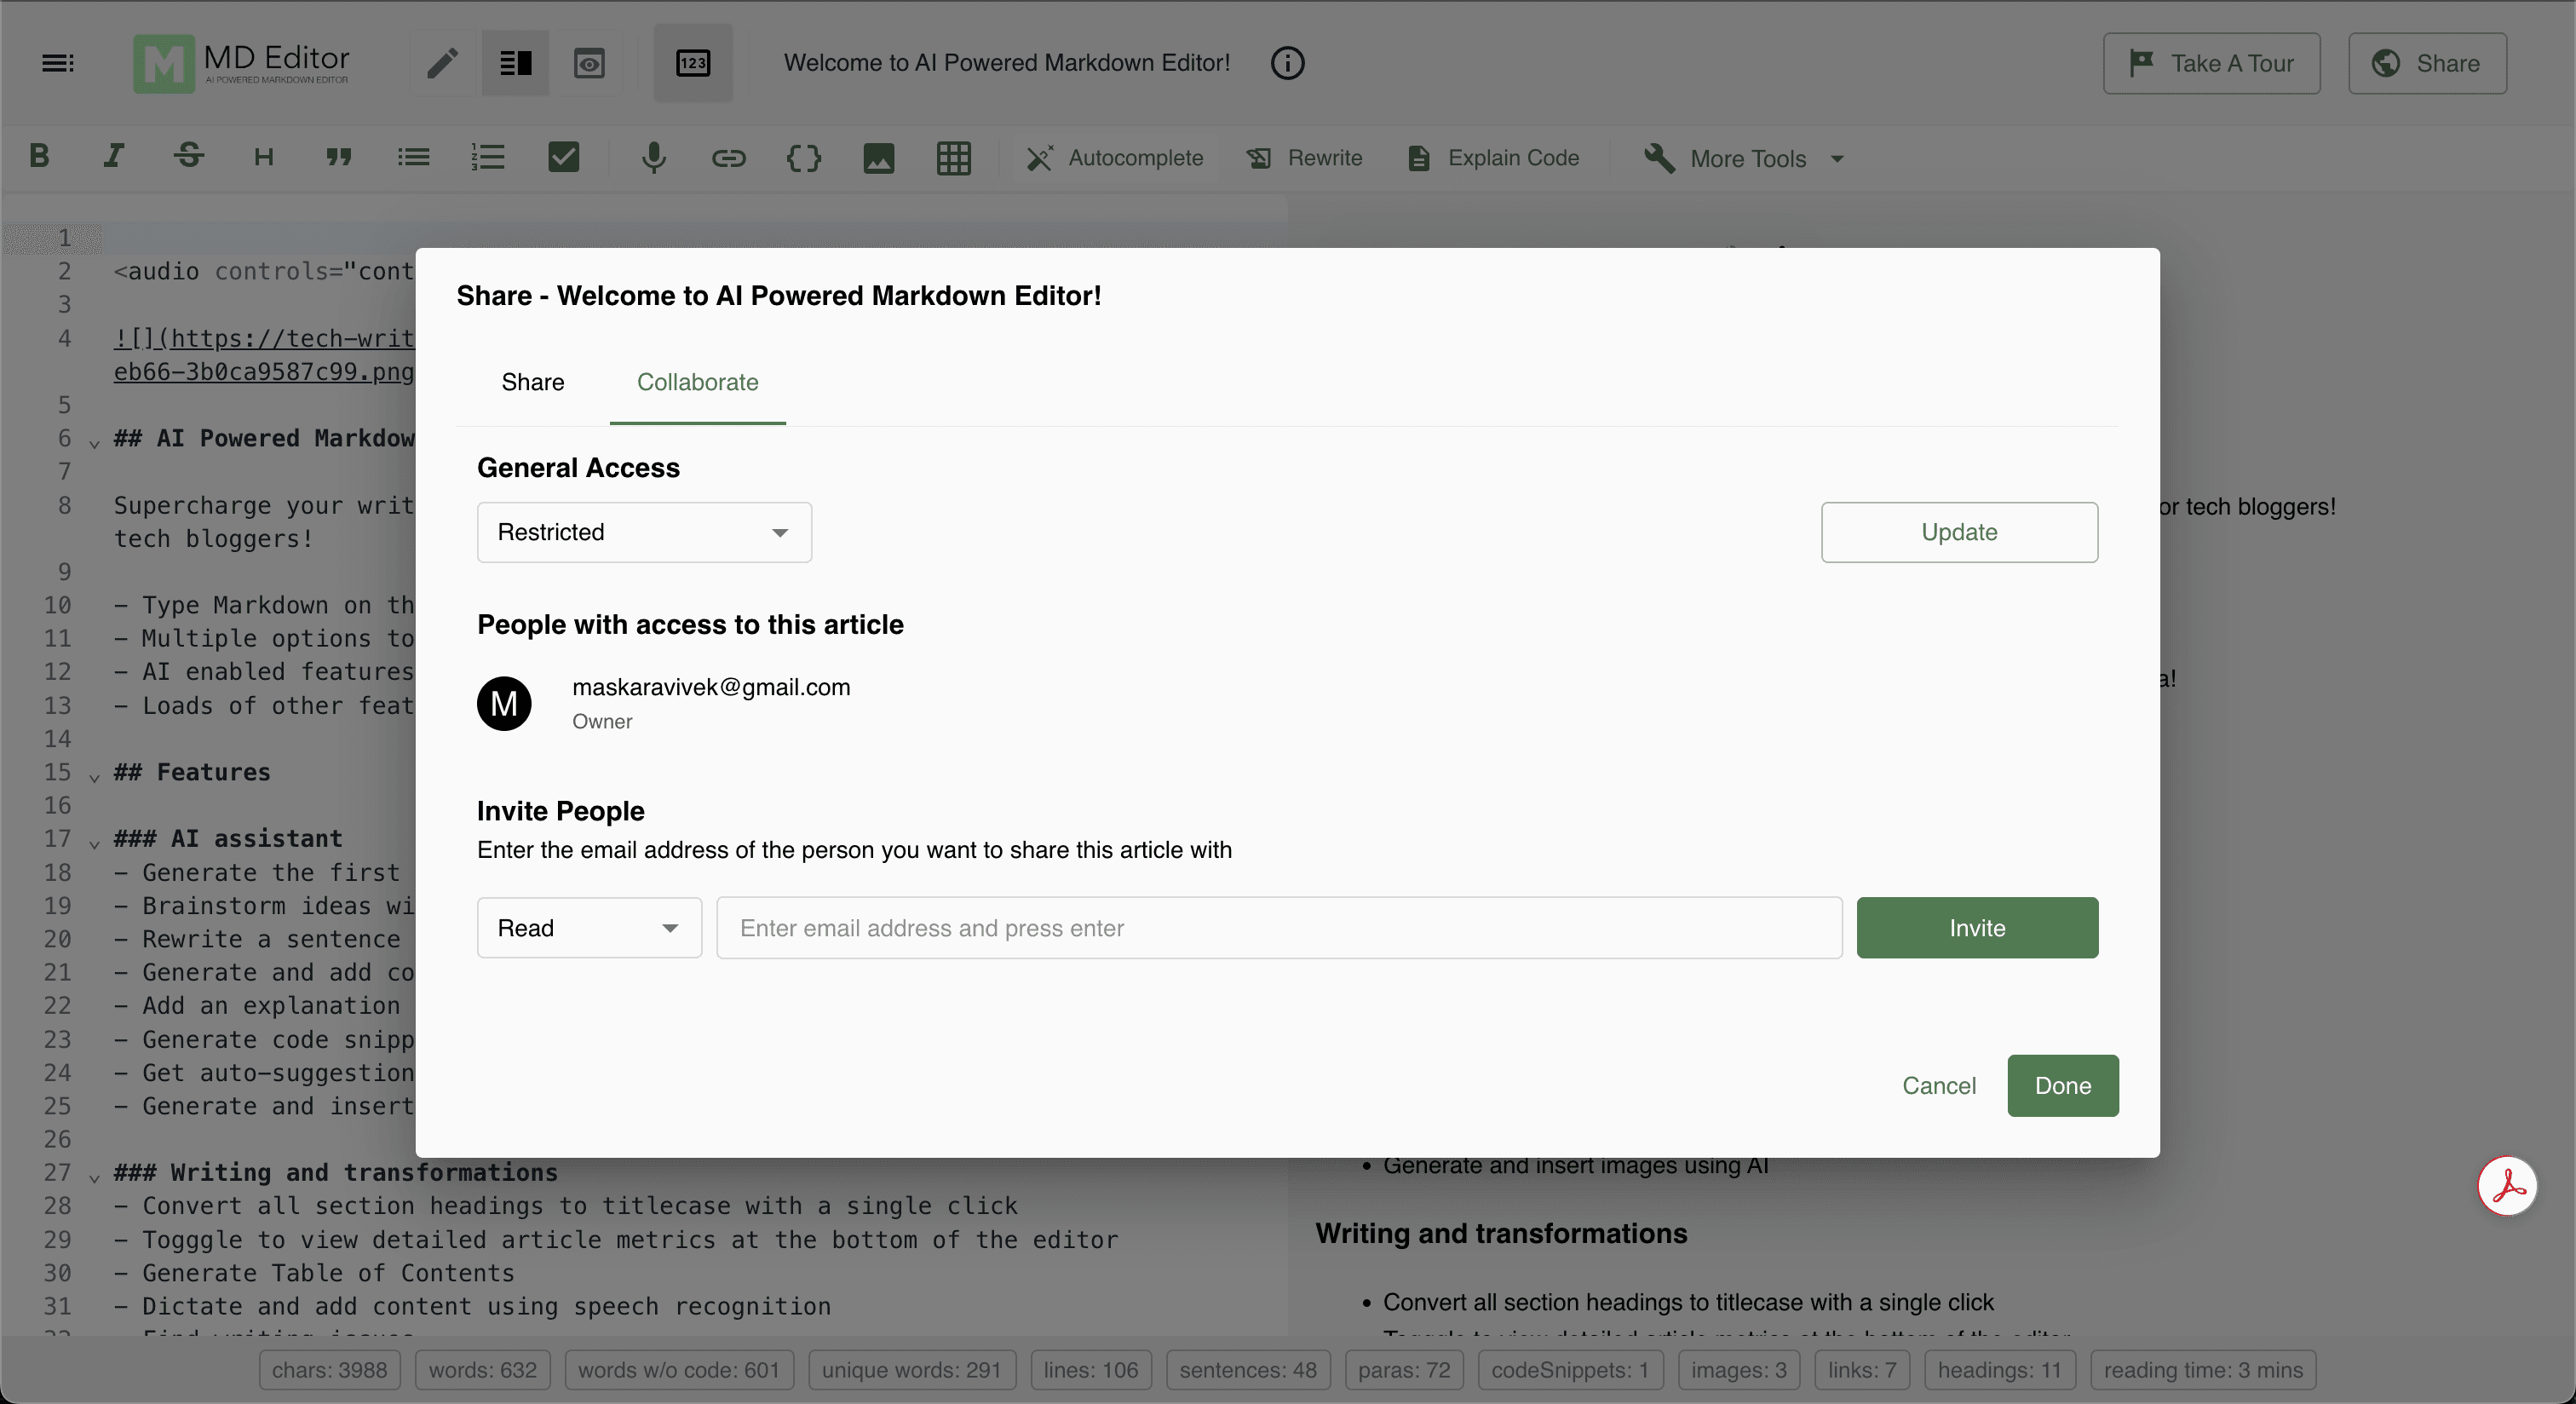
Task: Open the hamburger navigation menu
Action: [57, 63]
